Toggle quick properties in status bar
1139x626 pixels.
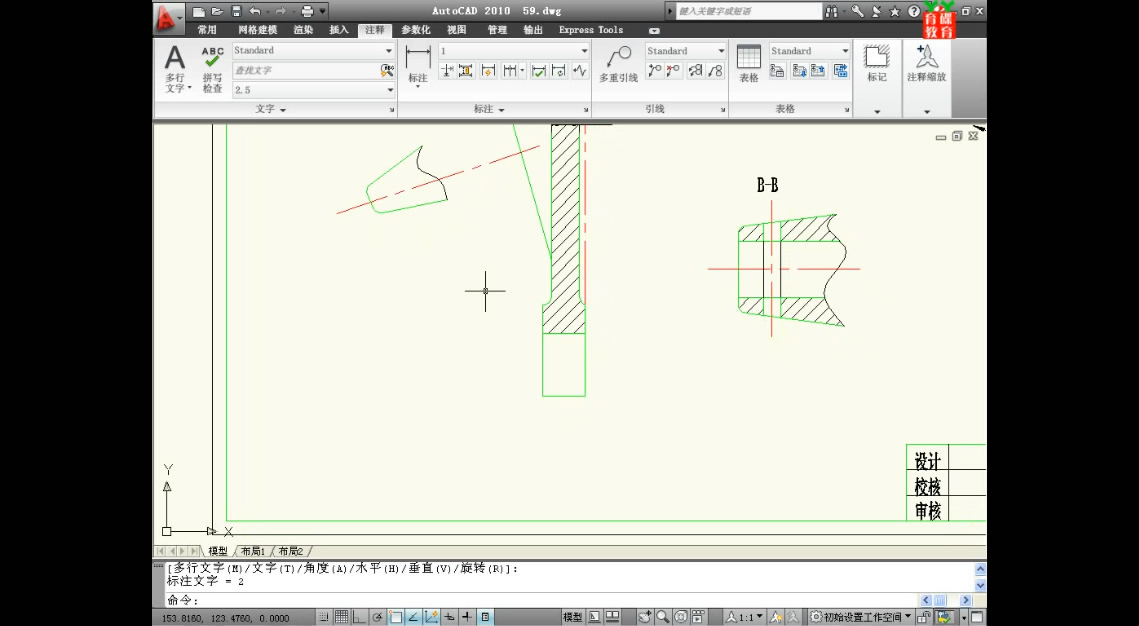[485, 617]
